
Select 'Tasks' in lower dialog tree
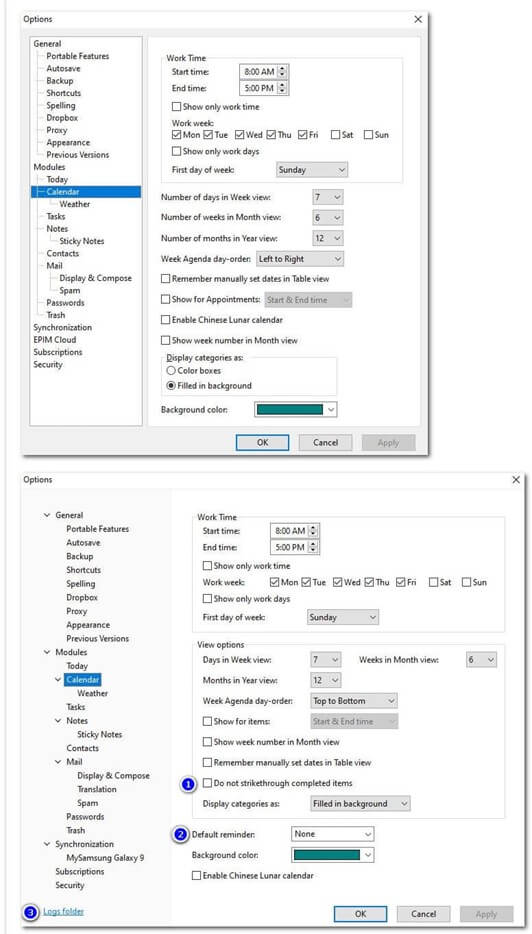[76, 707]
